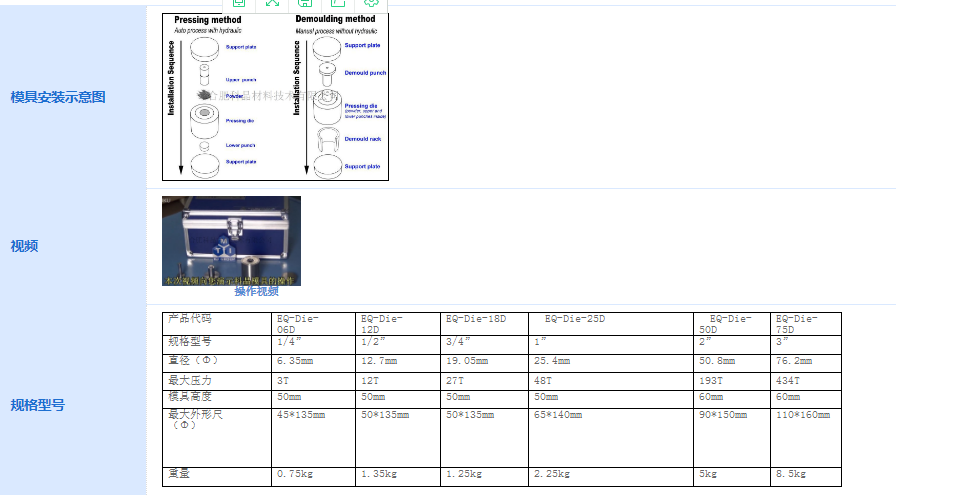Image resolution: width=956 pixels, height=495 pixels.
Task: Click the 2.25kg weight cell
Action: [x=610, y=477]
